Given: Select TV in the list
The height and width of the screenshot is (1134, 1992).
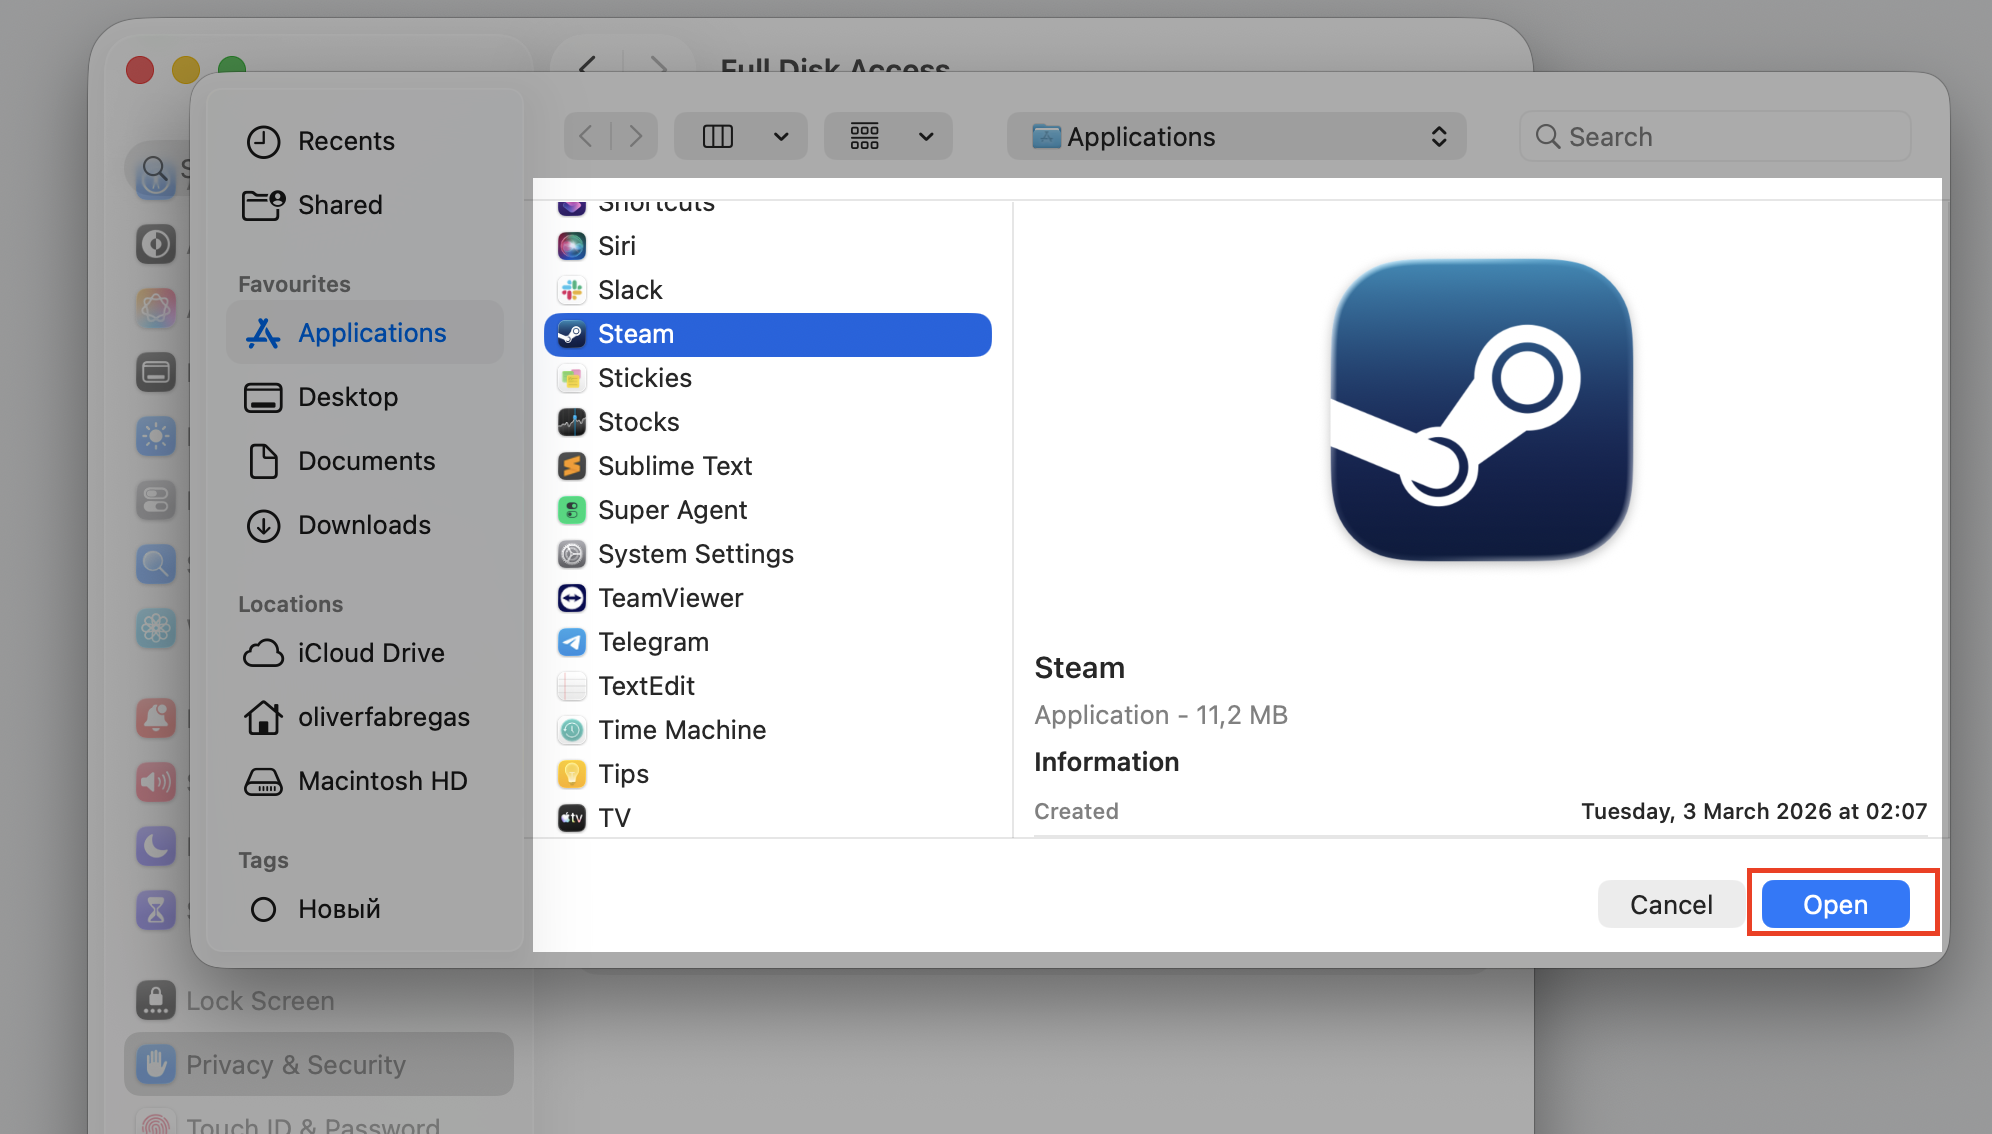Looking at the screenshot, I should (768, 818).
